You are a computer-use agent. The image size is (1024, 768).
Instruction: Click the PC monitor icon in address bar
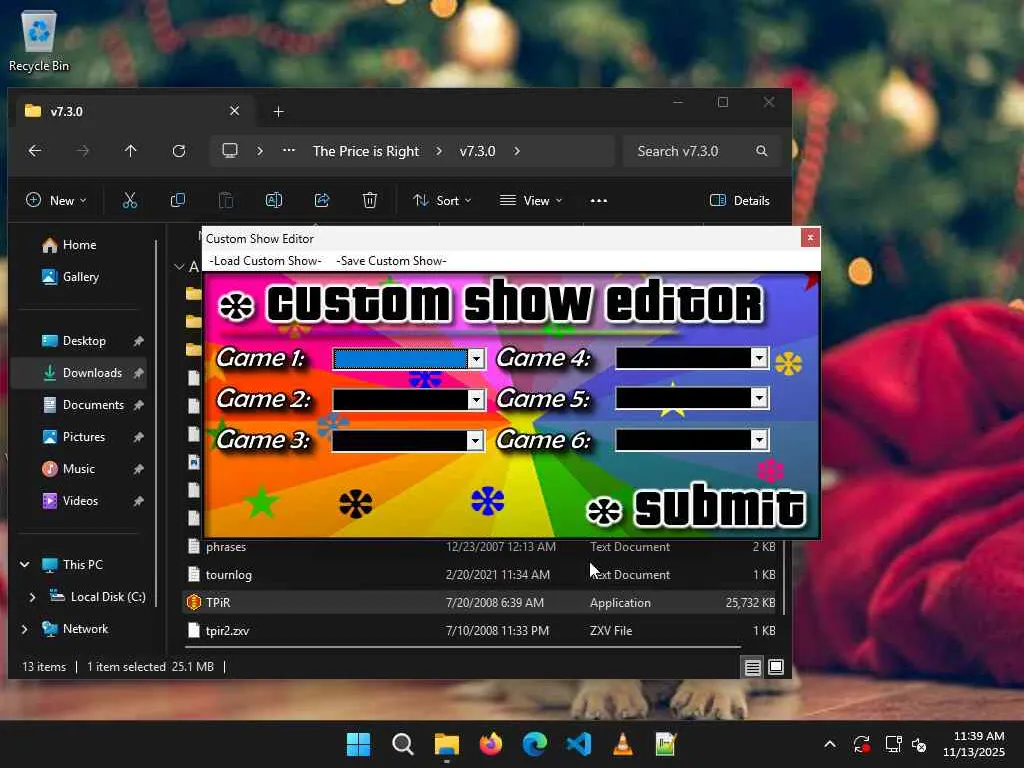230,151
